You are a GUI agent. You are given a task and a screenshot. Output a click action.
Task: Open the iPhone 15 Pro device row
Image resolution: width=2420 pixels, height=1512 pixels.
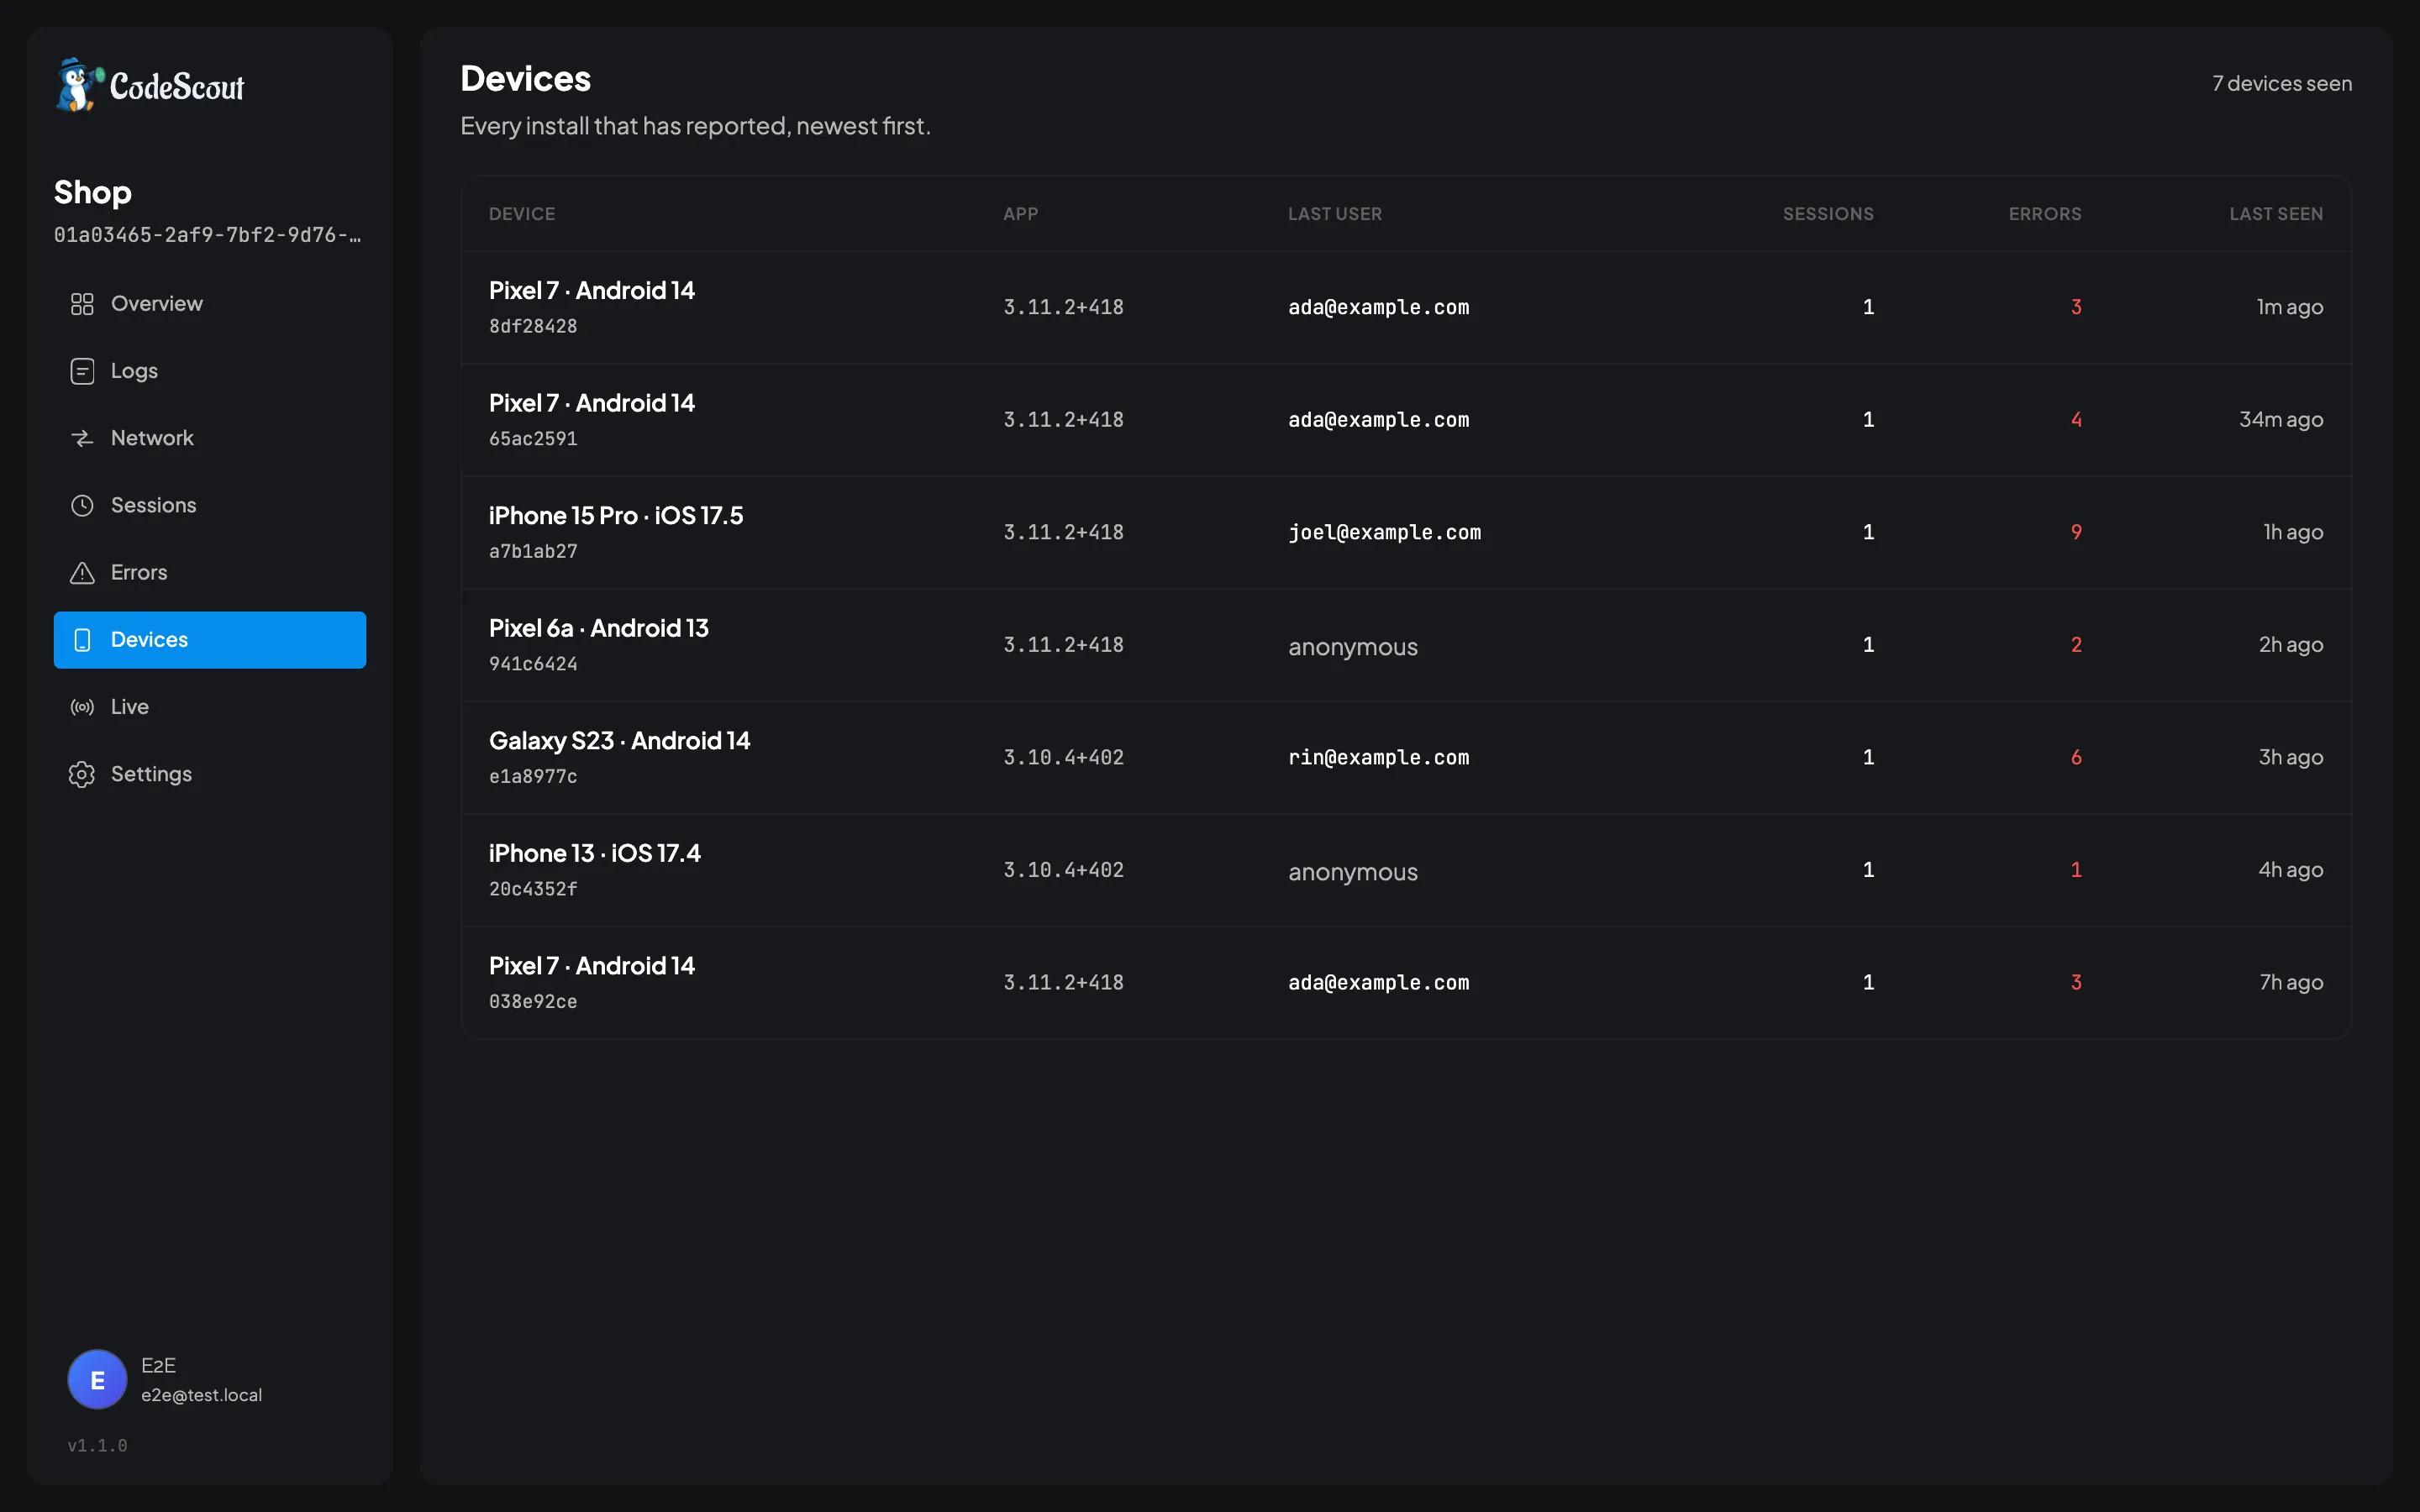pos(1406,532)
